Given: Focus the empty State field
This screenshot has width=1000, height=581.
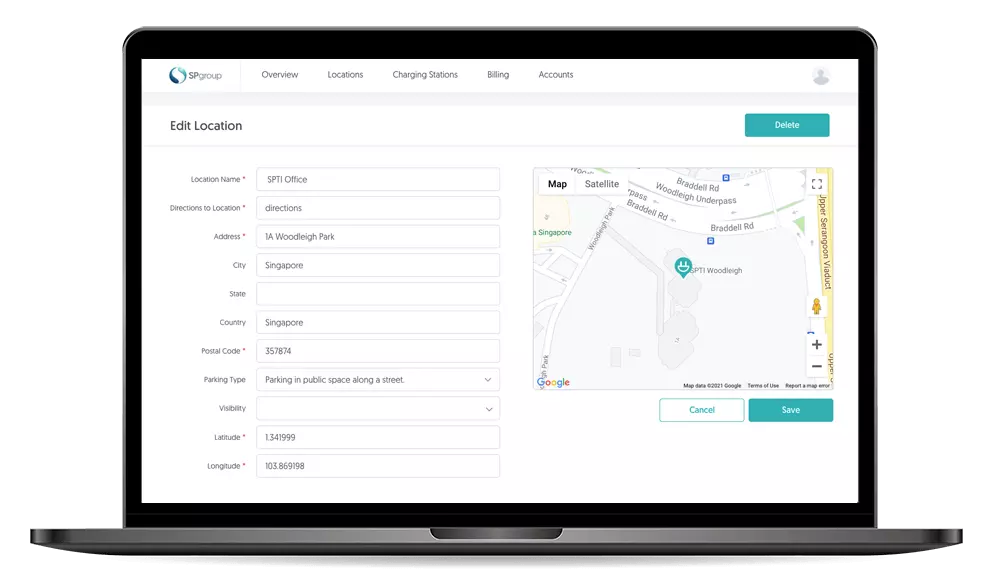Looking at the screenshot, I should pos(378,294).
